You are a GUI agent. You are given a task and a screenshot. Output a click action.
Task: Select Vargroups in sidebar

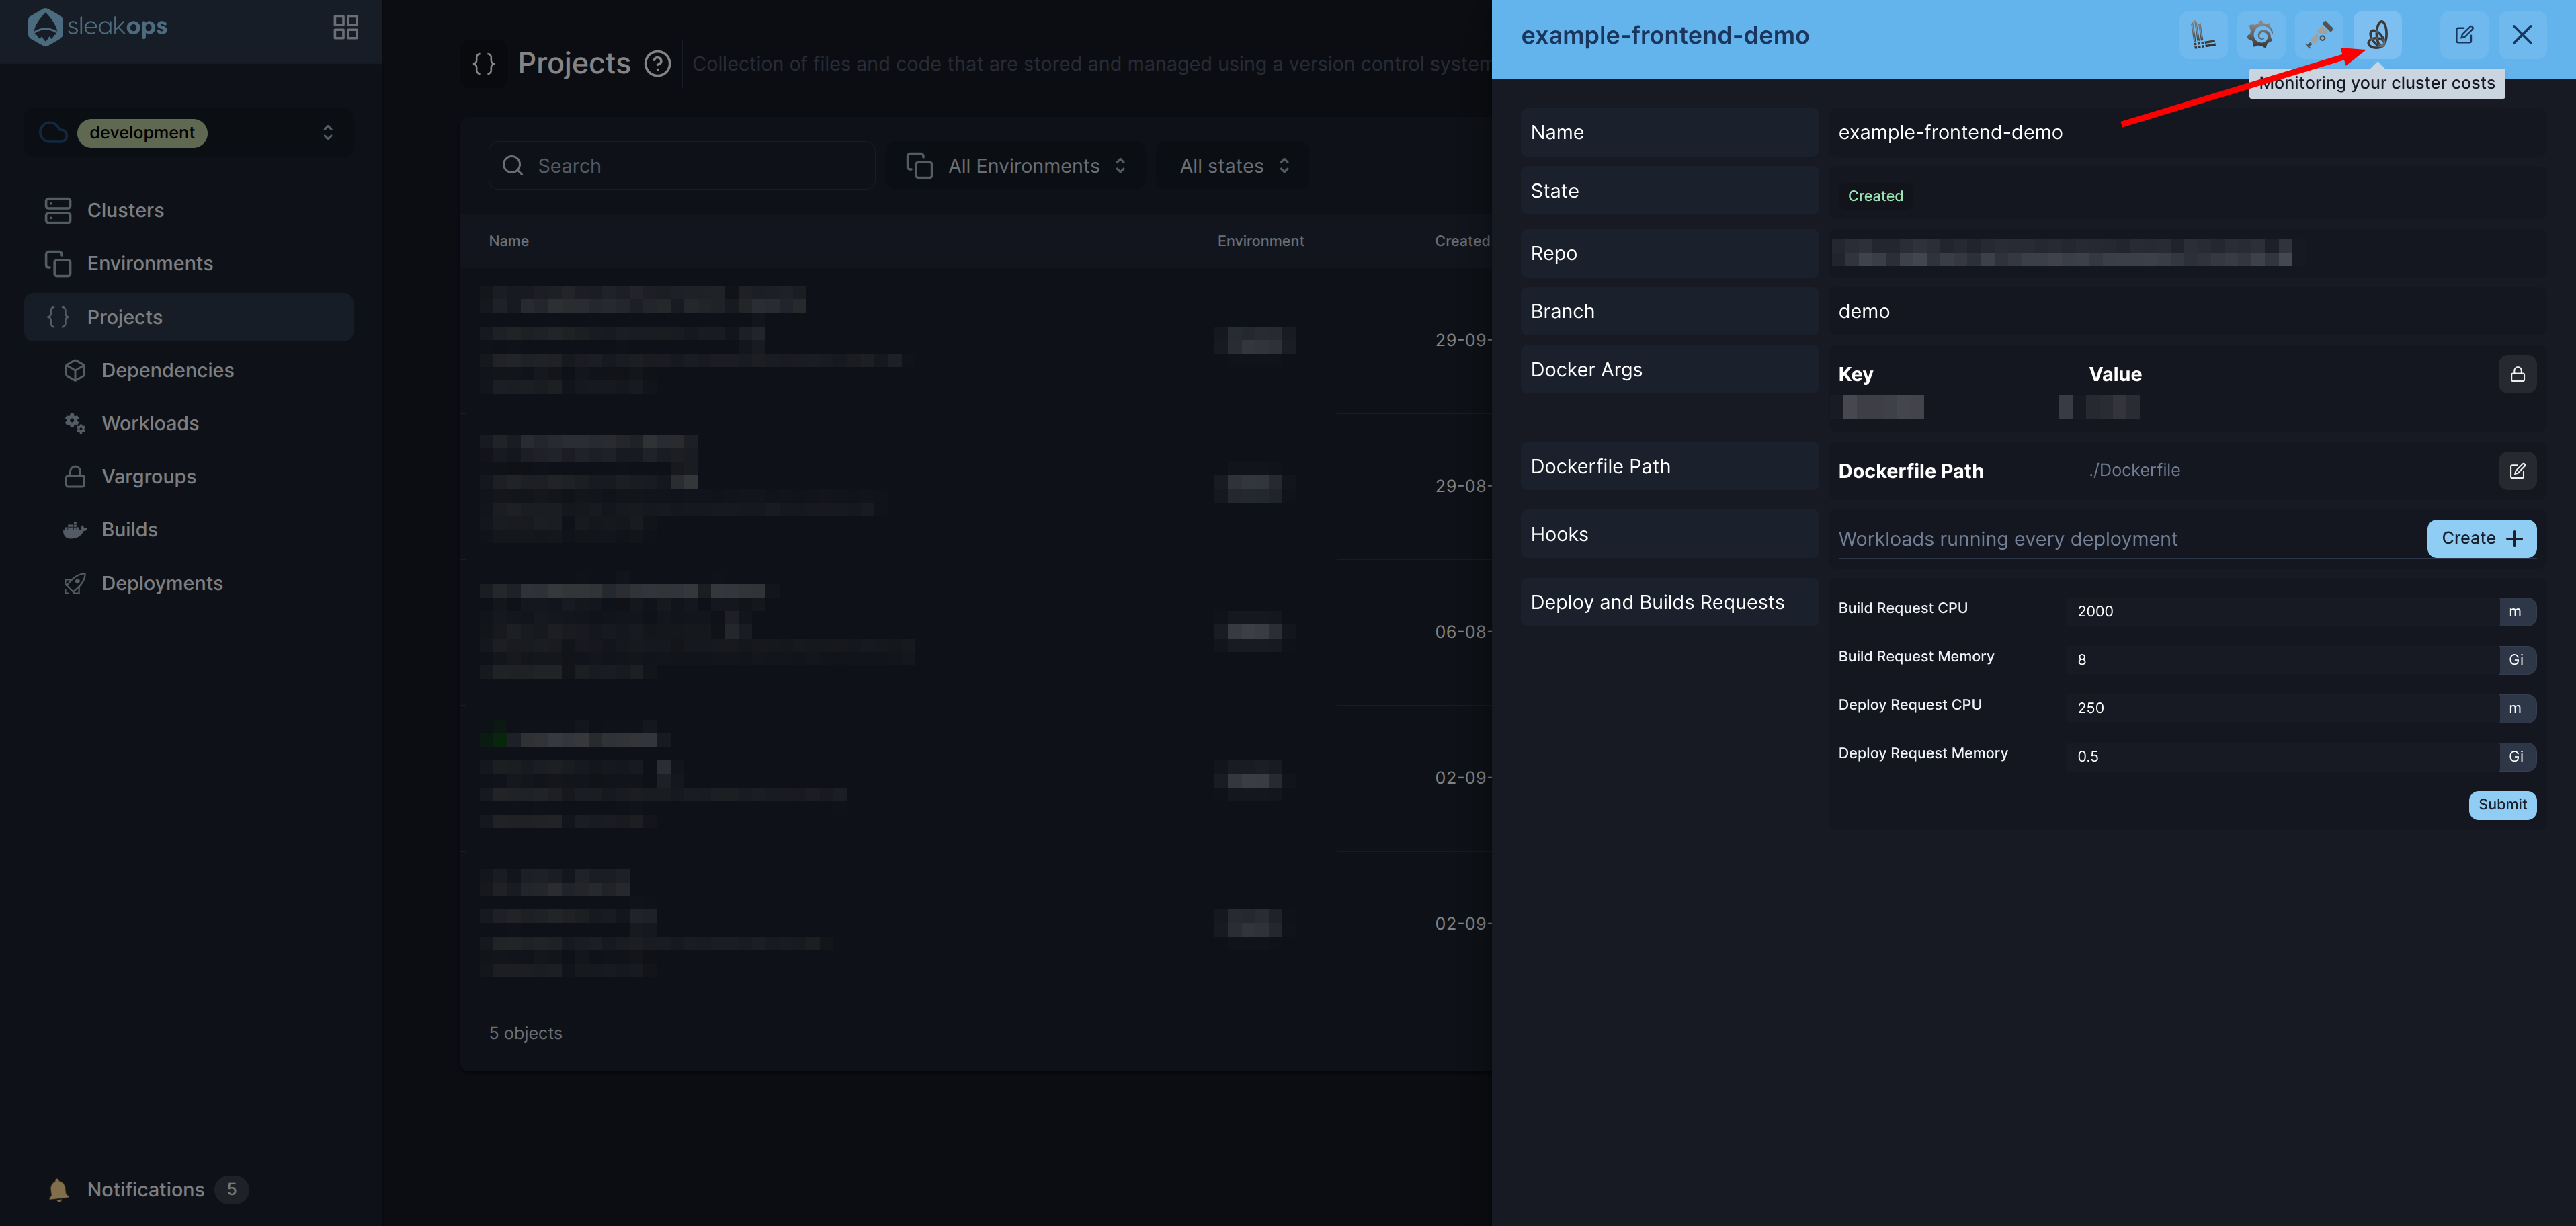tap(149, 477)
